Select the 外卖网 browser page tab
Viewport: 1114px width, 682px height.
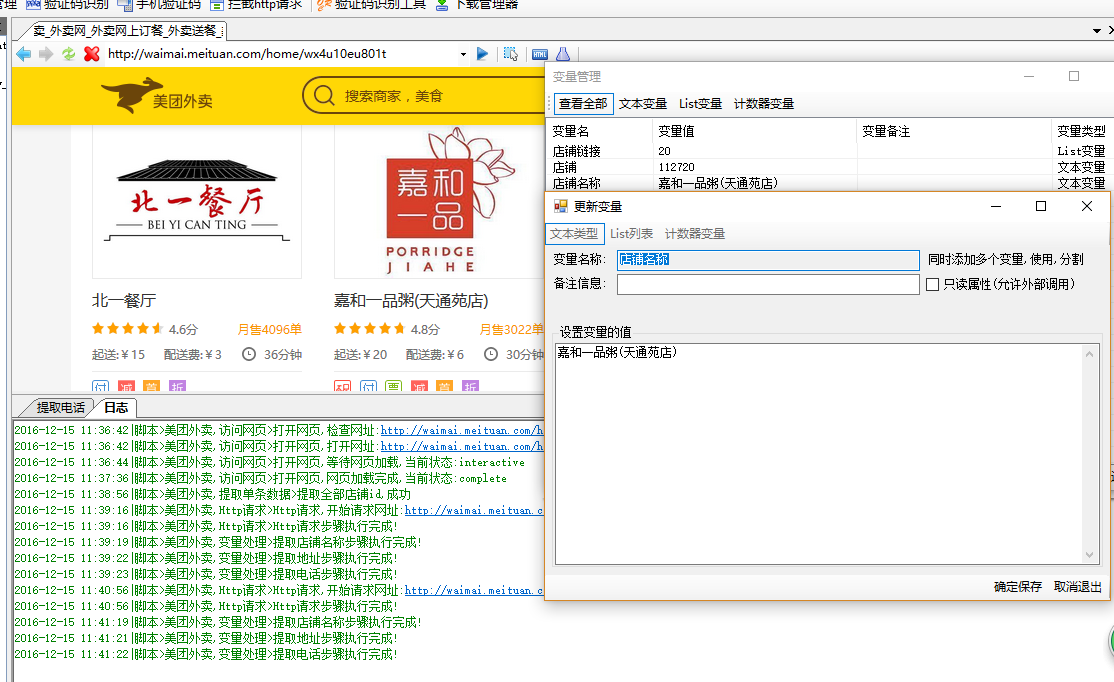128,31
